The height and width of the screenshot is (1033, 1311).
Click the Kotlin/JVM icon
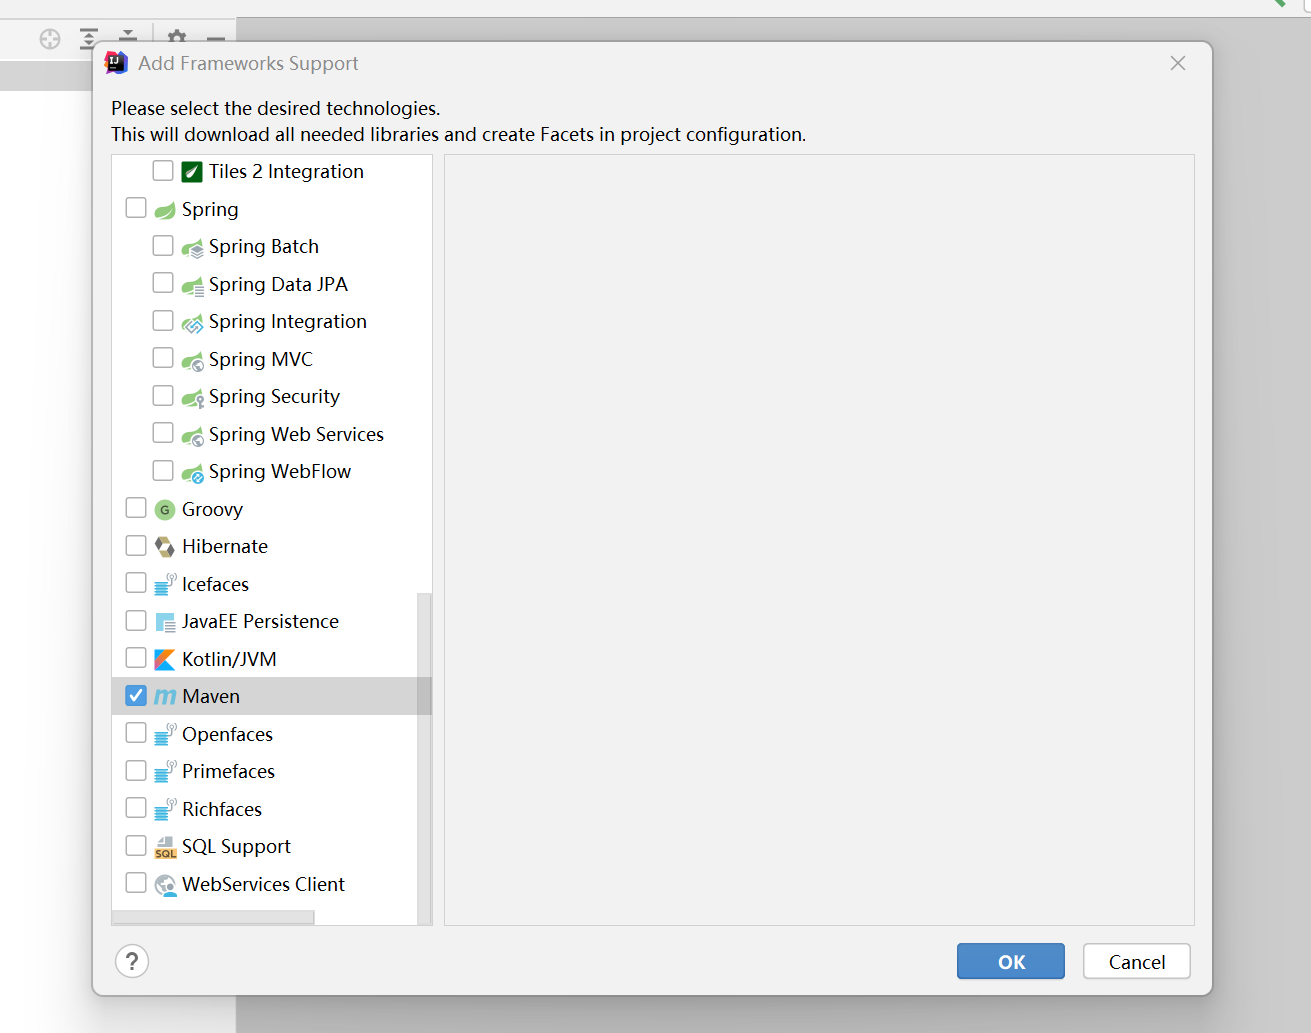pyautogui.click(x=165, y=660)
